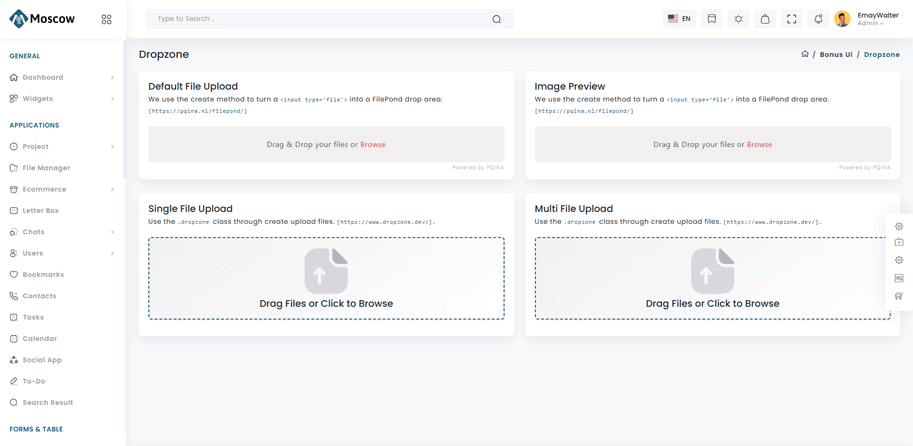Open pqina.nl link under Default File Upload
The width and height of the screenshot is (913, 446).
click(198, 111)
